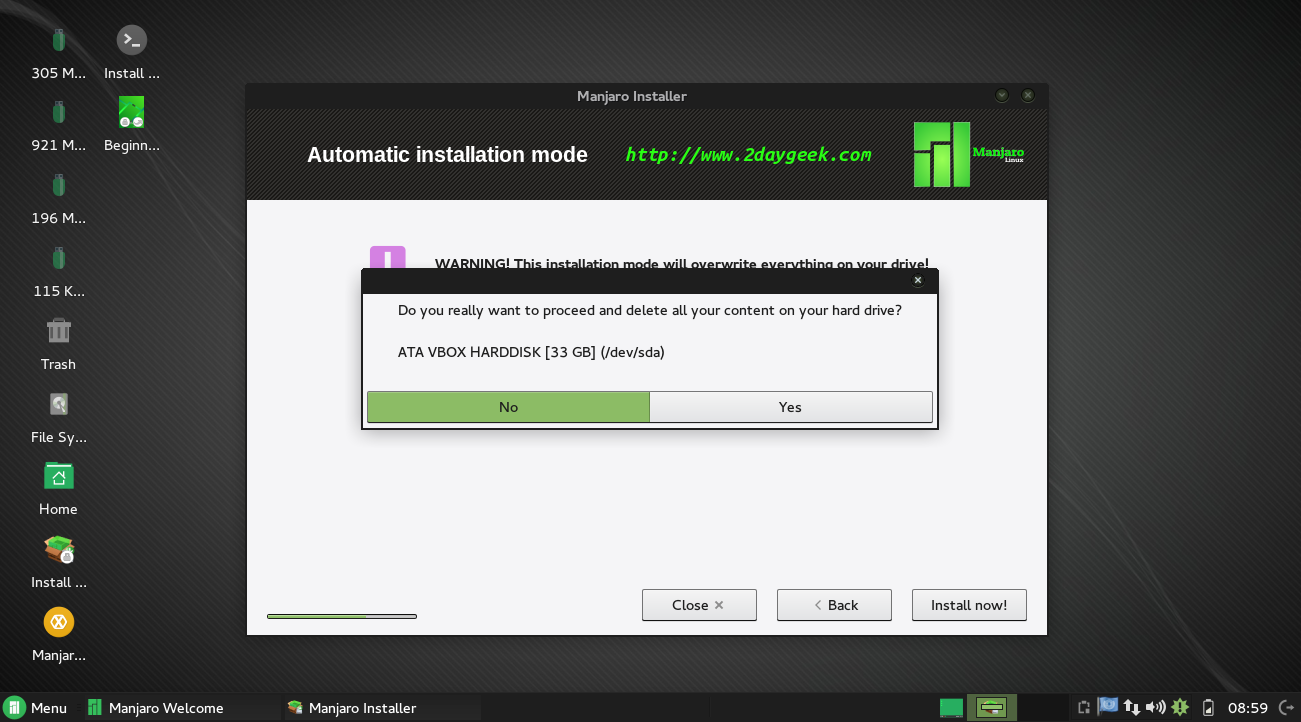Screen dimensions: 1301x722
Task: Click the clock showing 08:59
Action: pos(1247,708)
